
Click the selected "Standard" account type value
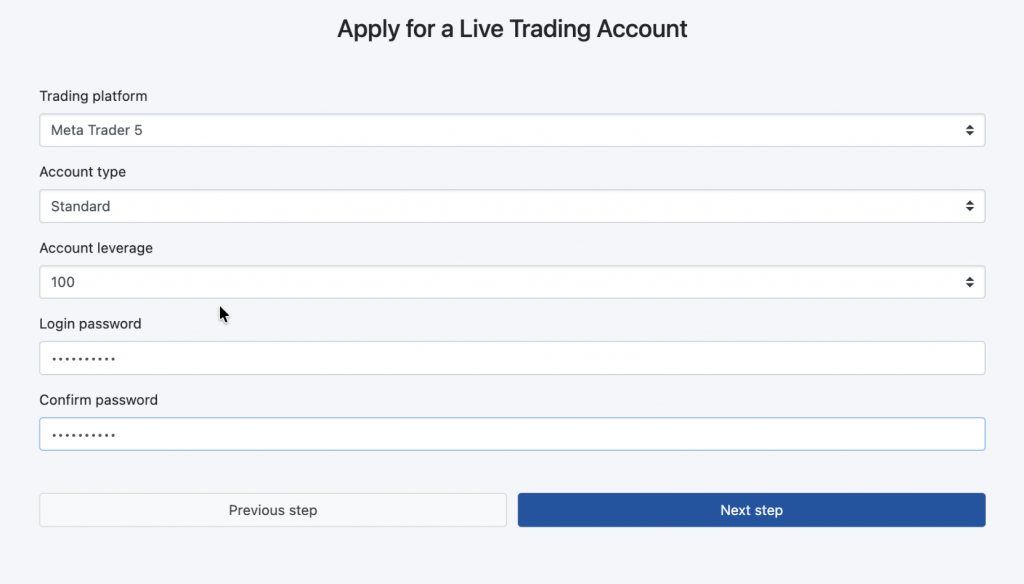tap(81, 206)
